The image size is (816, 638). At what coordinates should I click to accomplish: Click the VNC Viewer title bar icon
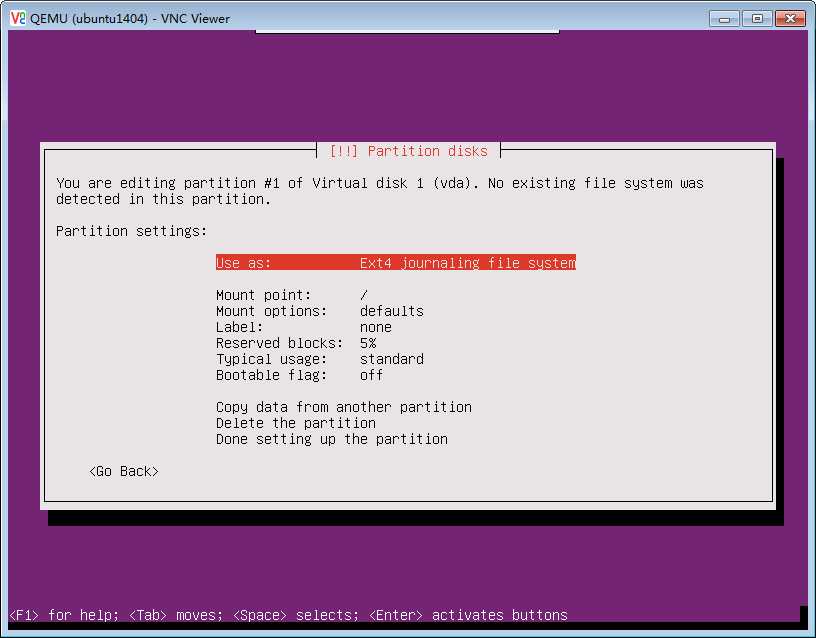(x=17, y=18)
